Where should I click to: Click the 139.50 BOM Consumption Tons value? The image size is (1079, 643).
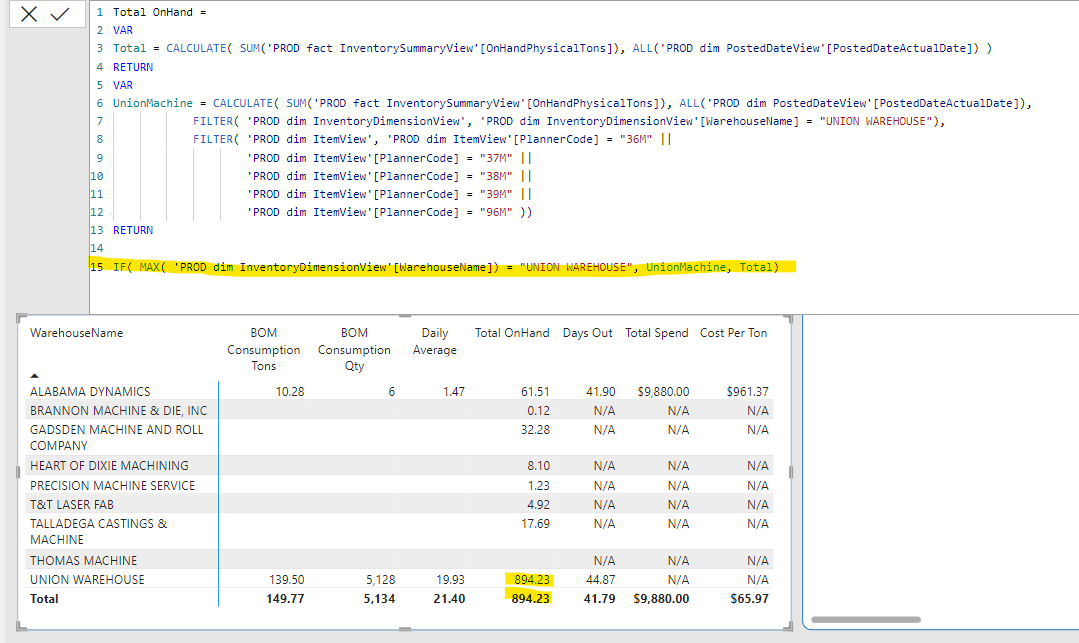[286, 580]
